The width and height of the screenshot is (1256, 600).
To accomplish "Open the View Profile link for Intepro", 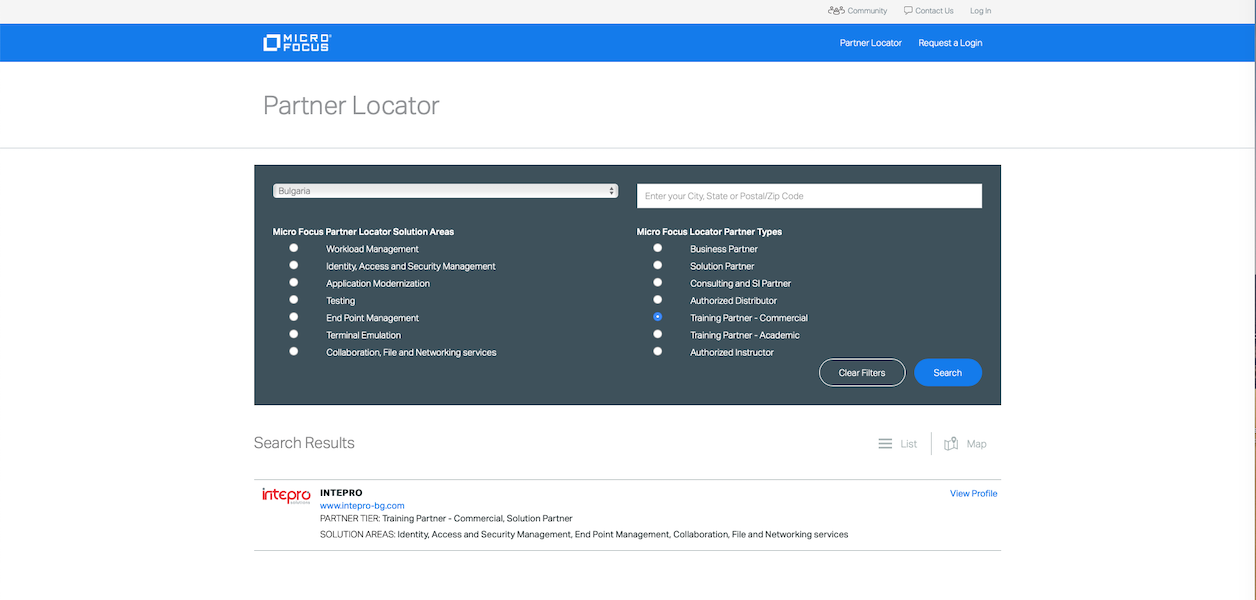I will pos(973,493).
